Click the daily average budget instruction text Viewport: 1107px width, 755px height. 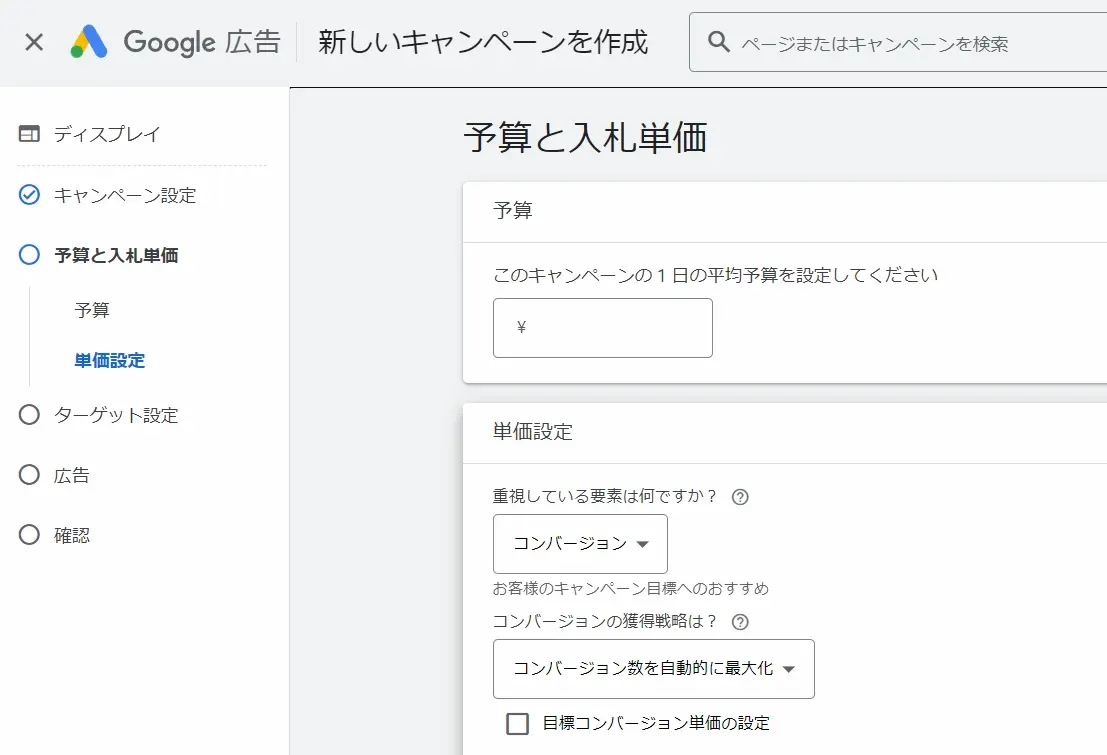pyautogui.click(x=715, y=275)
